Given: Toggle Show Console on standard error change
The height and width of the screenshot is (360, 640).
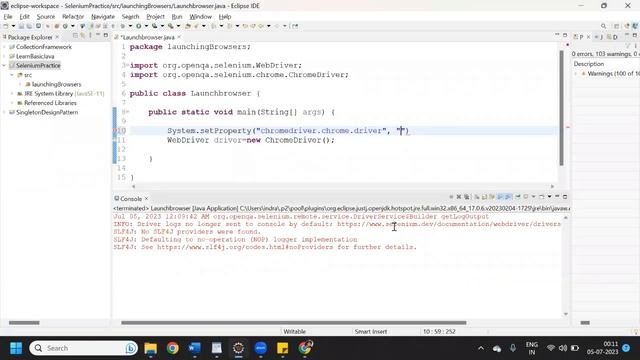Looking at the screenshot, I should tap(508, 197).
